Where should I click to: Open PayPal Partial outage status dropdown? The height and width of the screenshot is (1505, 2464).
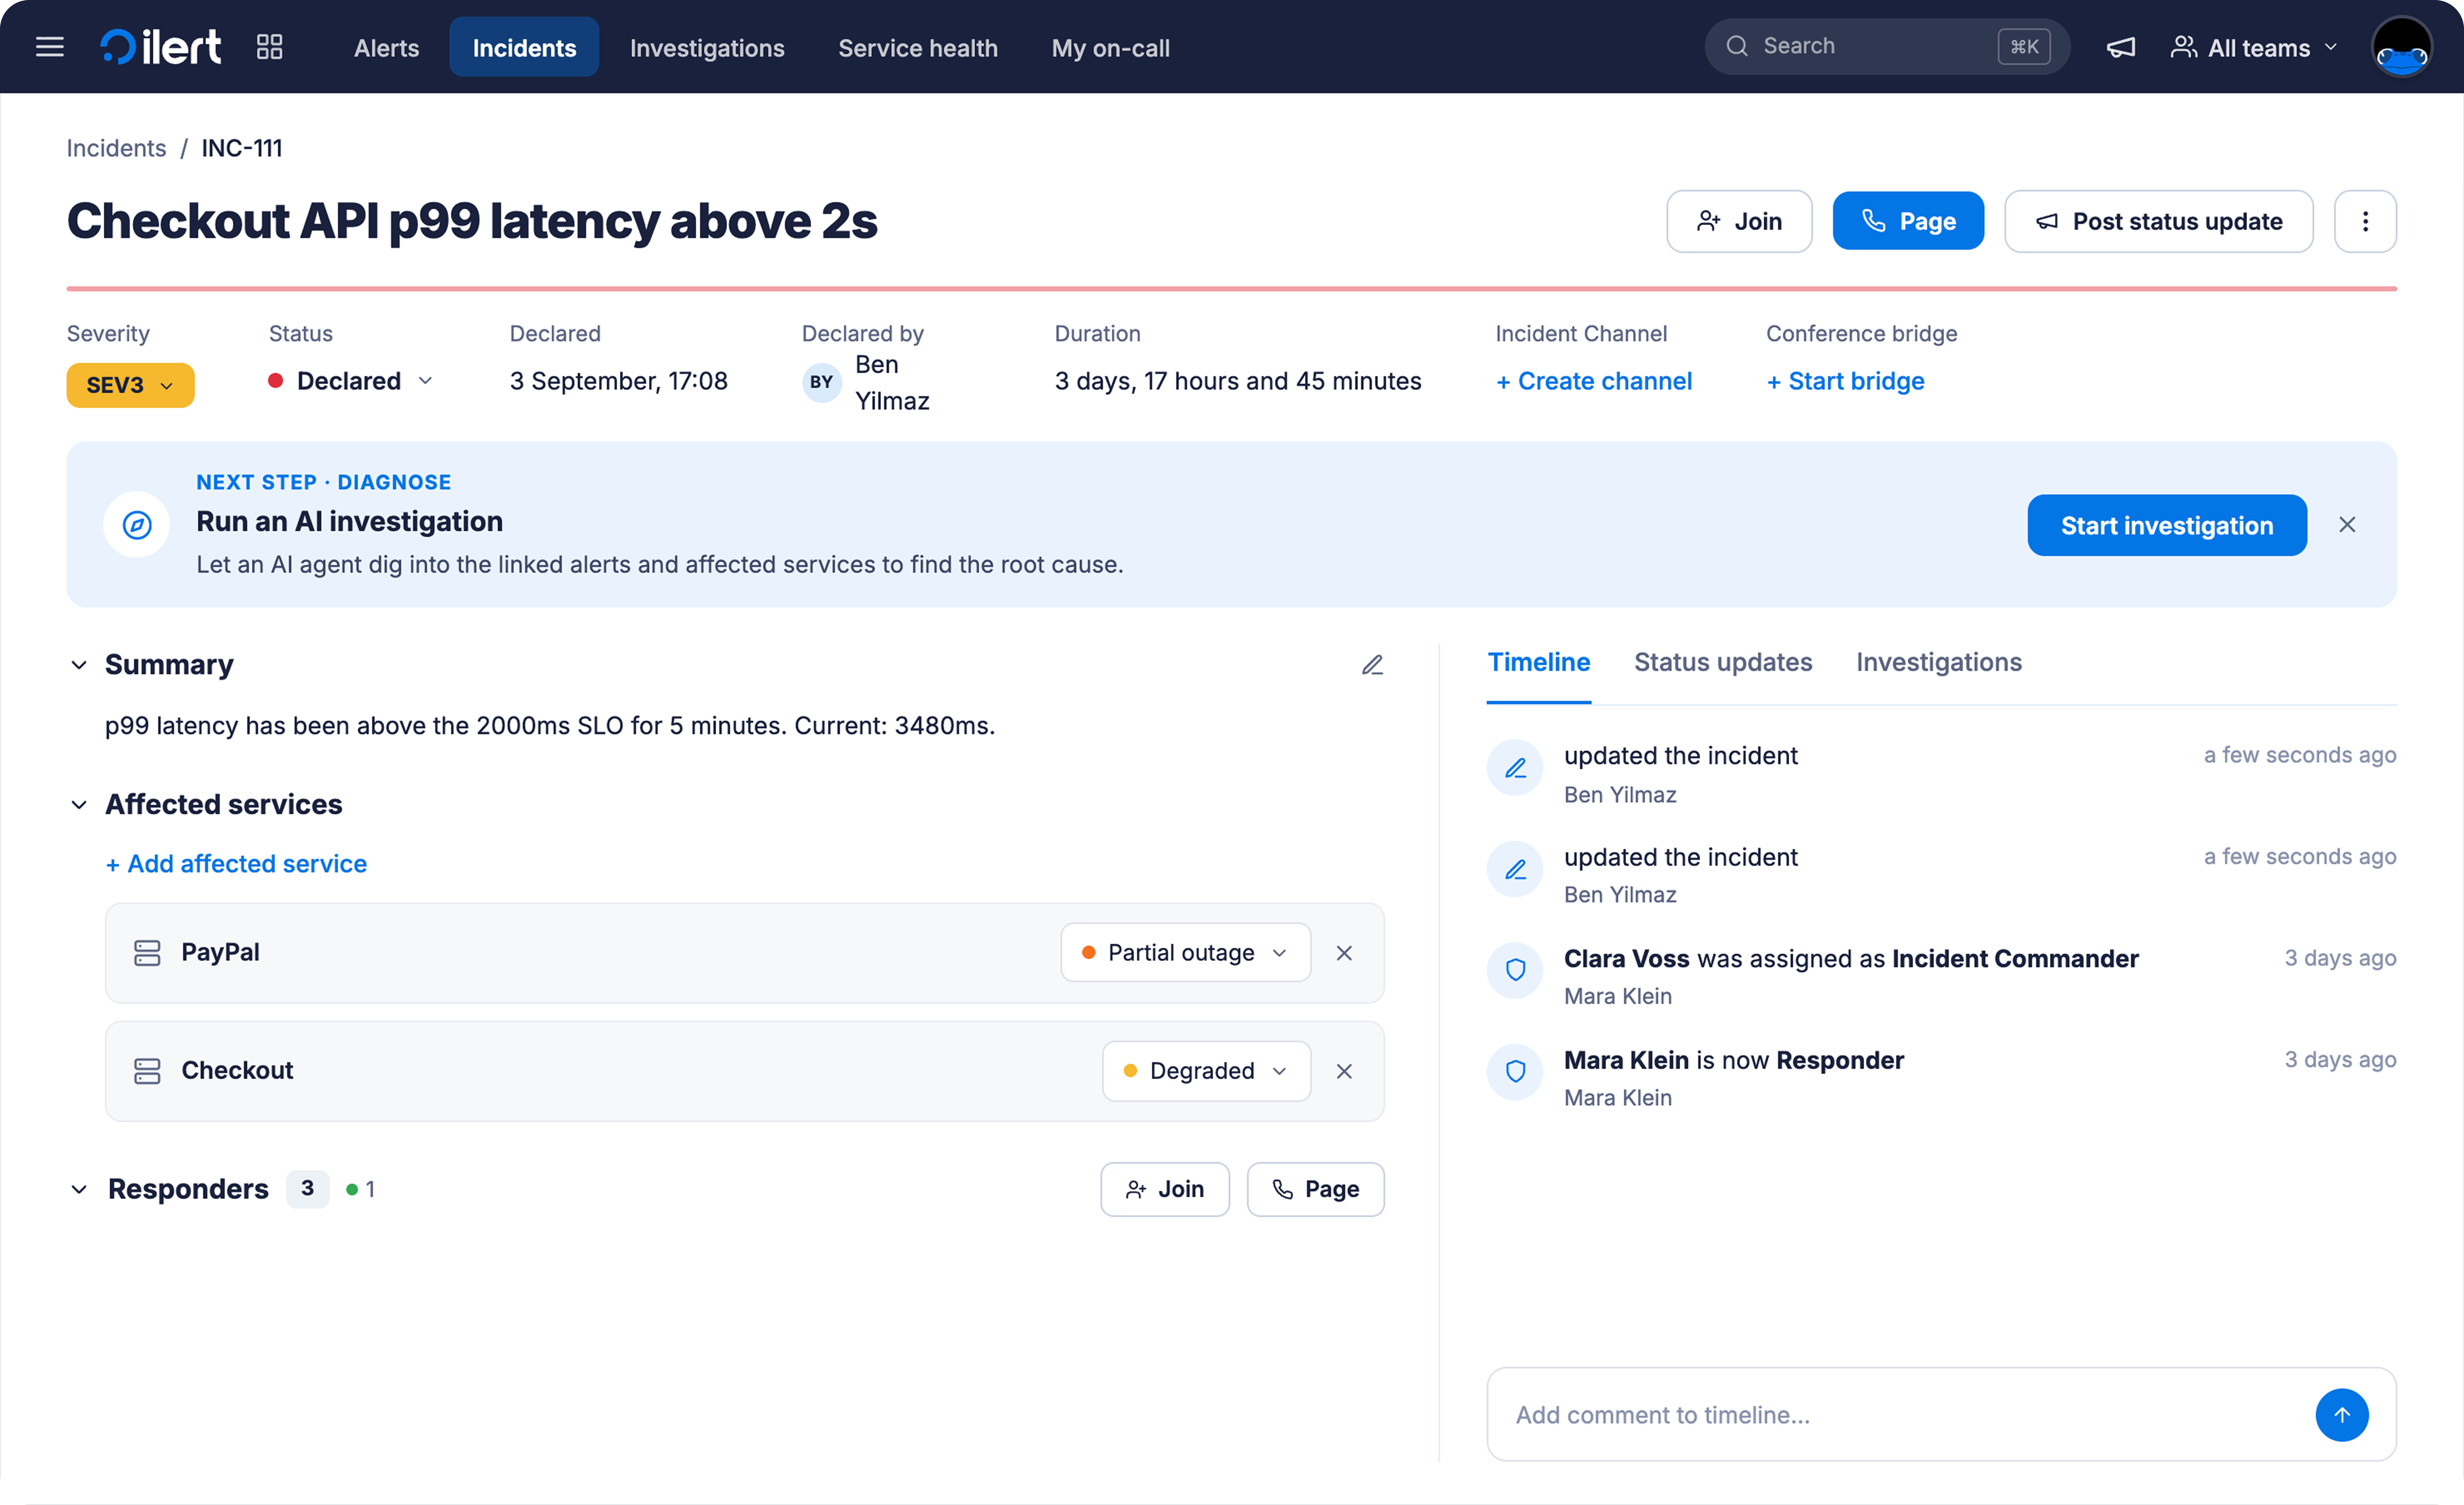click(x=1185, y=953)
